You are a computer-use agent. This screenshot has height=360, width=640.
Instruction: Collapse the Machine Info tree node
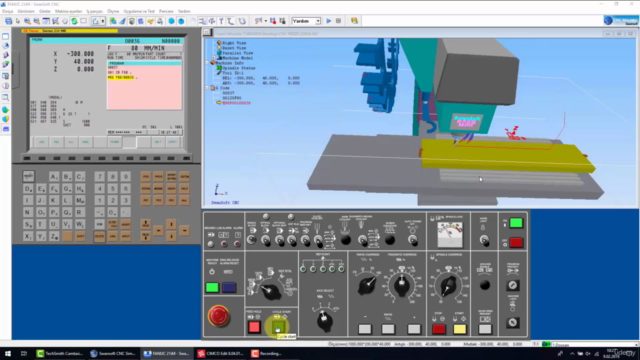click(x=207, y=63)
